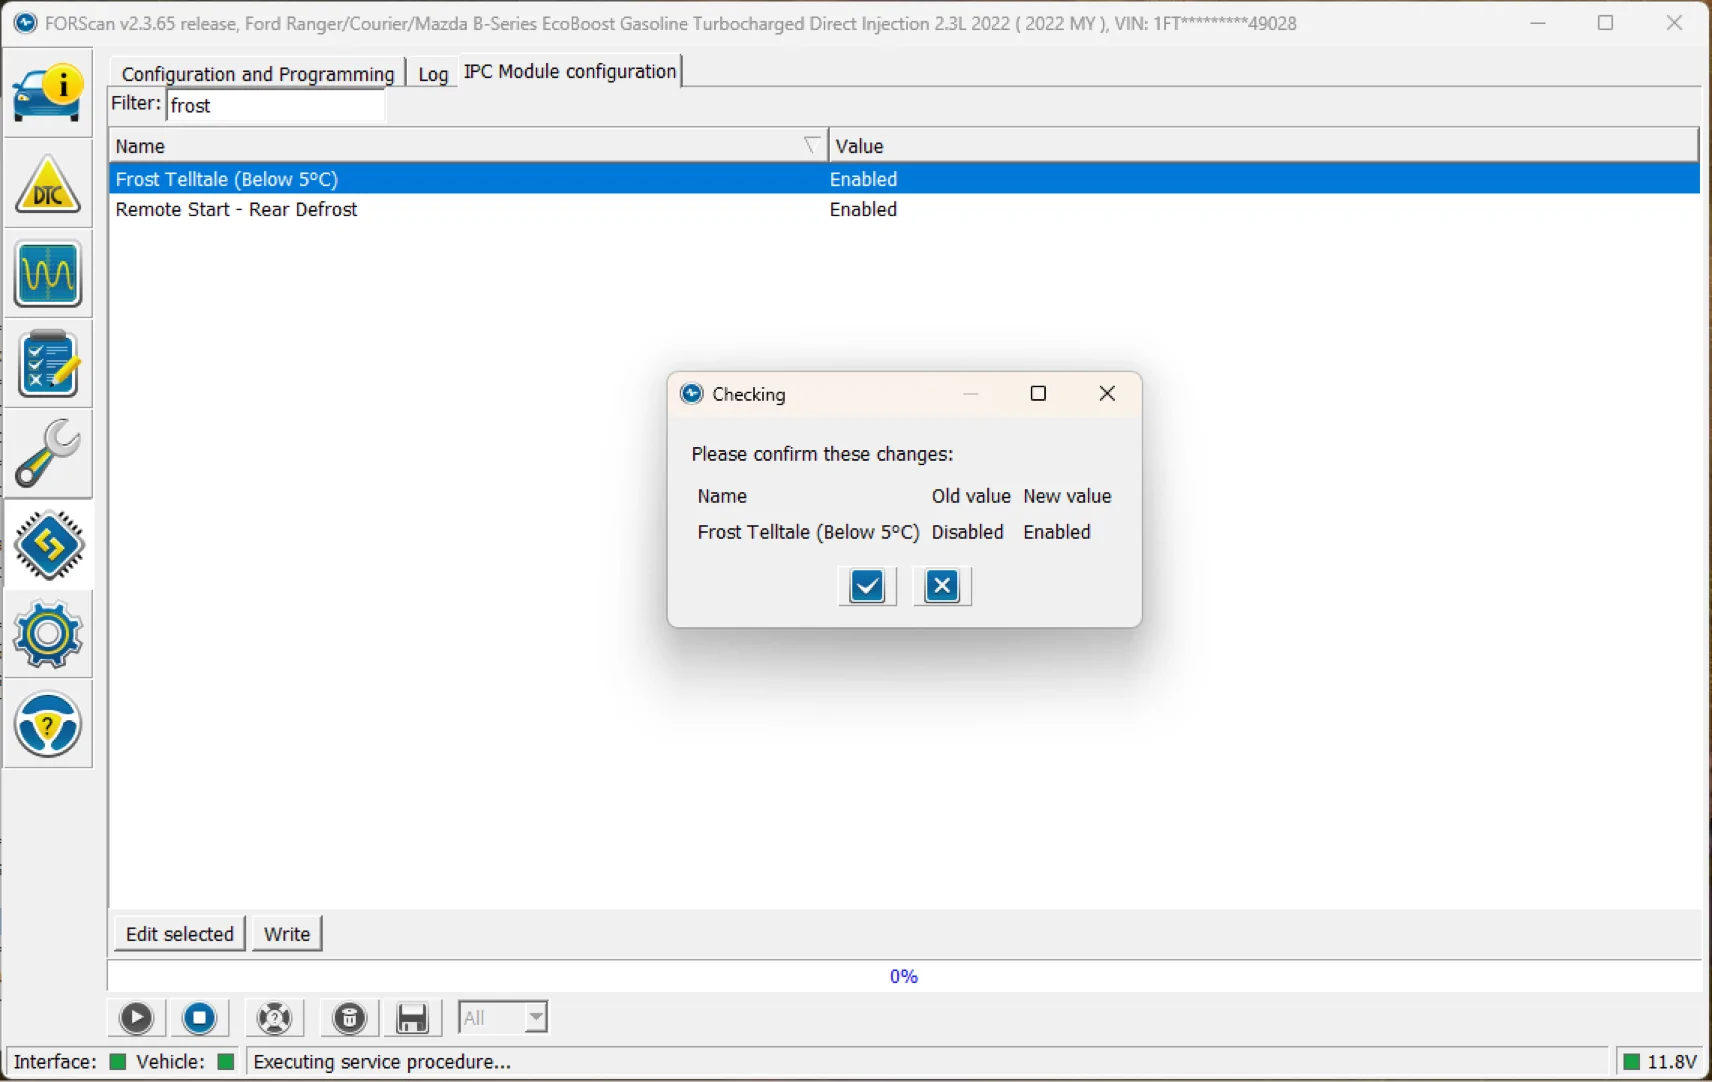Click the Executing service procedure status text

pos(382,1062)
